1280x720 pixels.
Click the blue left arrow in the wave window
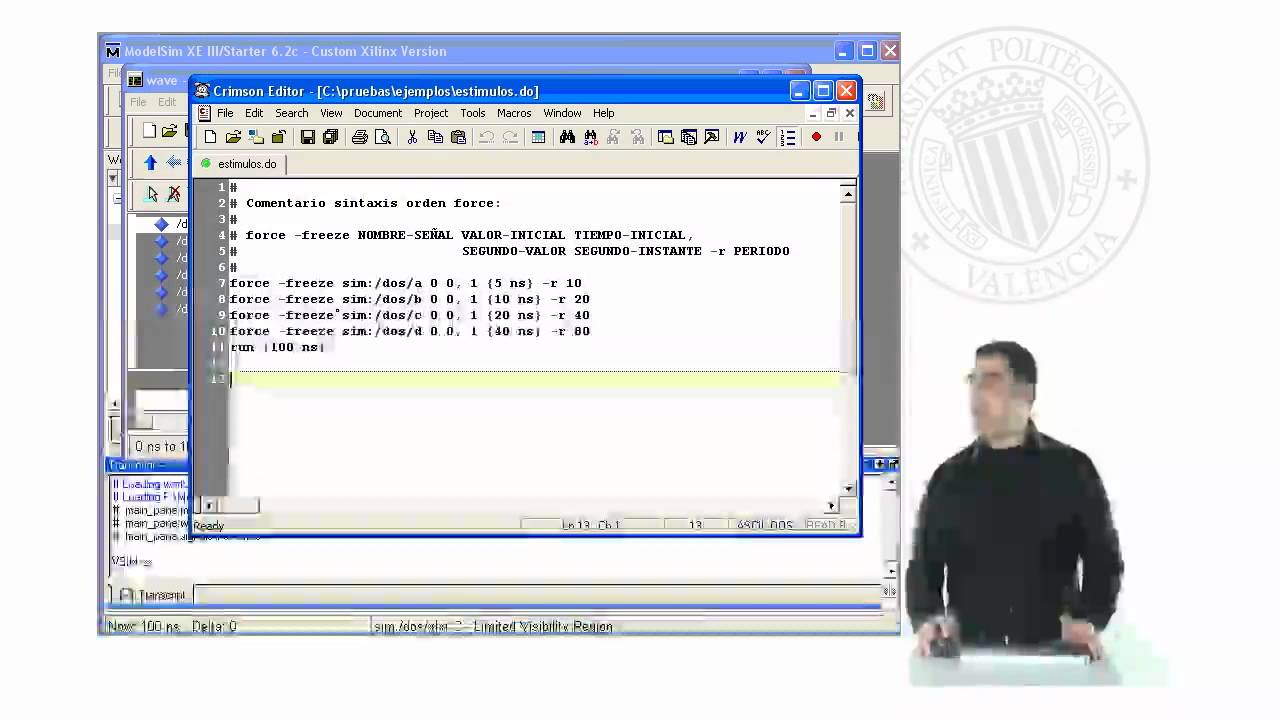[x=174, y=162]
